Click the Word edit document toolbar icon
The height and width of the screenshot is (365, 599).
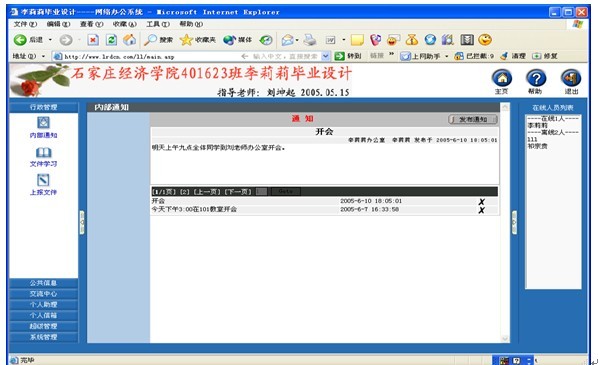[330, 40]
